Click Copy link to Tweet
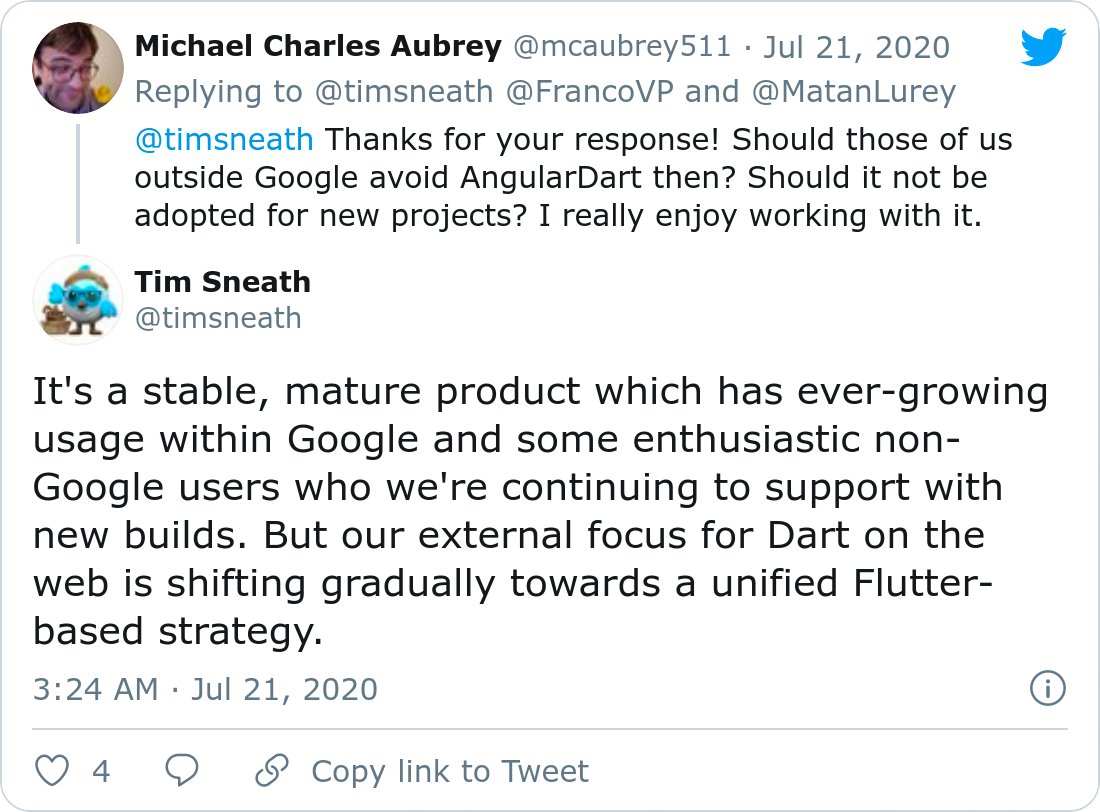Image resolution: width=1100 pixels, height=812 pixels. click(450, 771)
